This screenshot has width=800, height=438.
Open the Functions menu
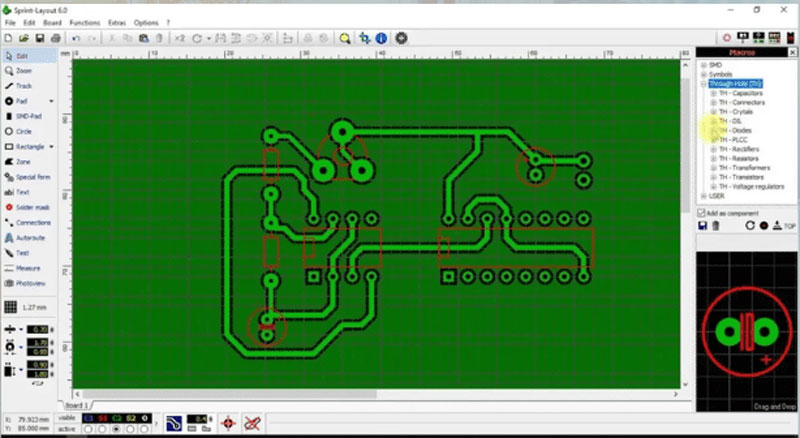(85, 23)
